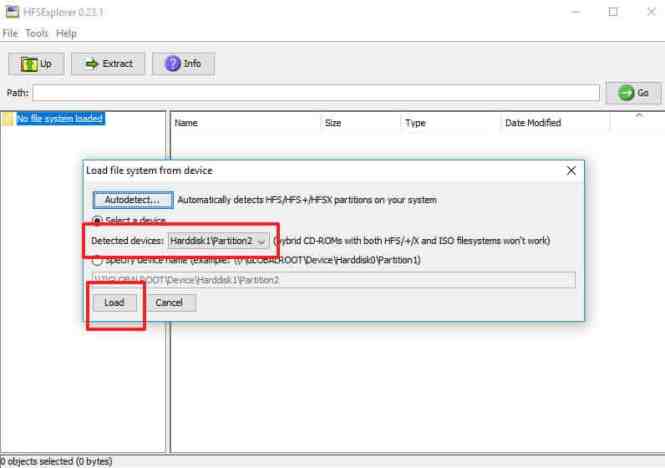Click the Load button
665x468 pixels.
click(x=115, y=303)
